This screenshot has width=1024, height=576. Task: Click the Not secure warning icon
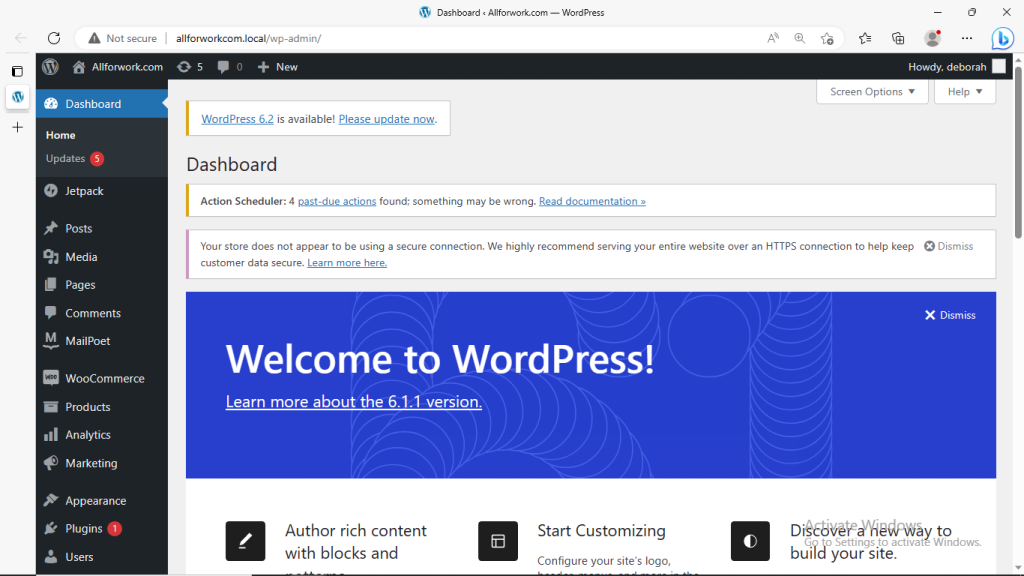[95, 38]
